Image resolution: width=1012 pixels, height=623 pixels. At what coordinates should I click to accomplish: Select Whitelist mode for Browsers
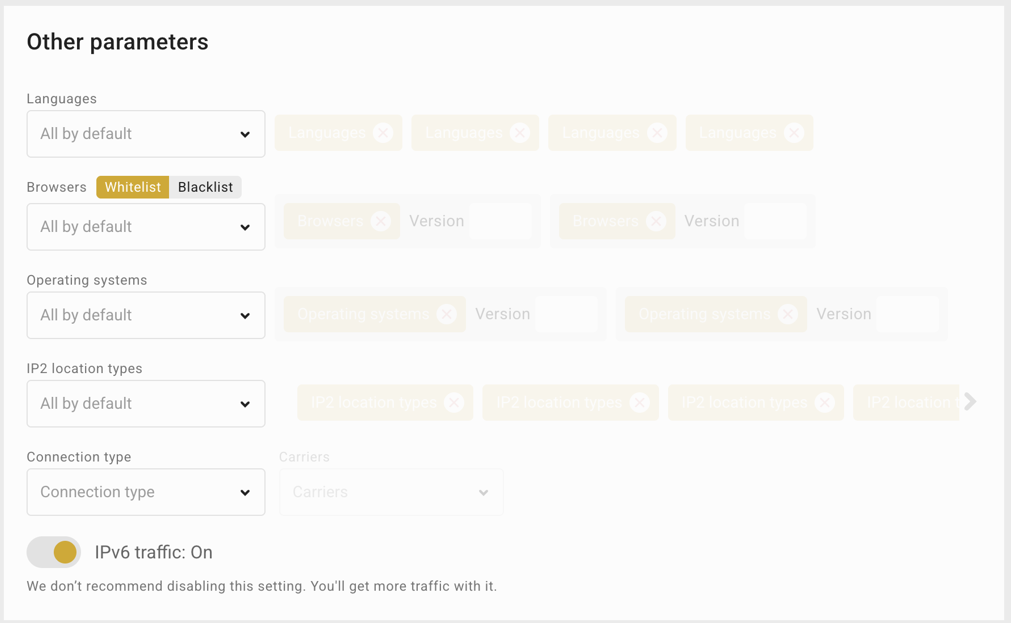132,186
